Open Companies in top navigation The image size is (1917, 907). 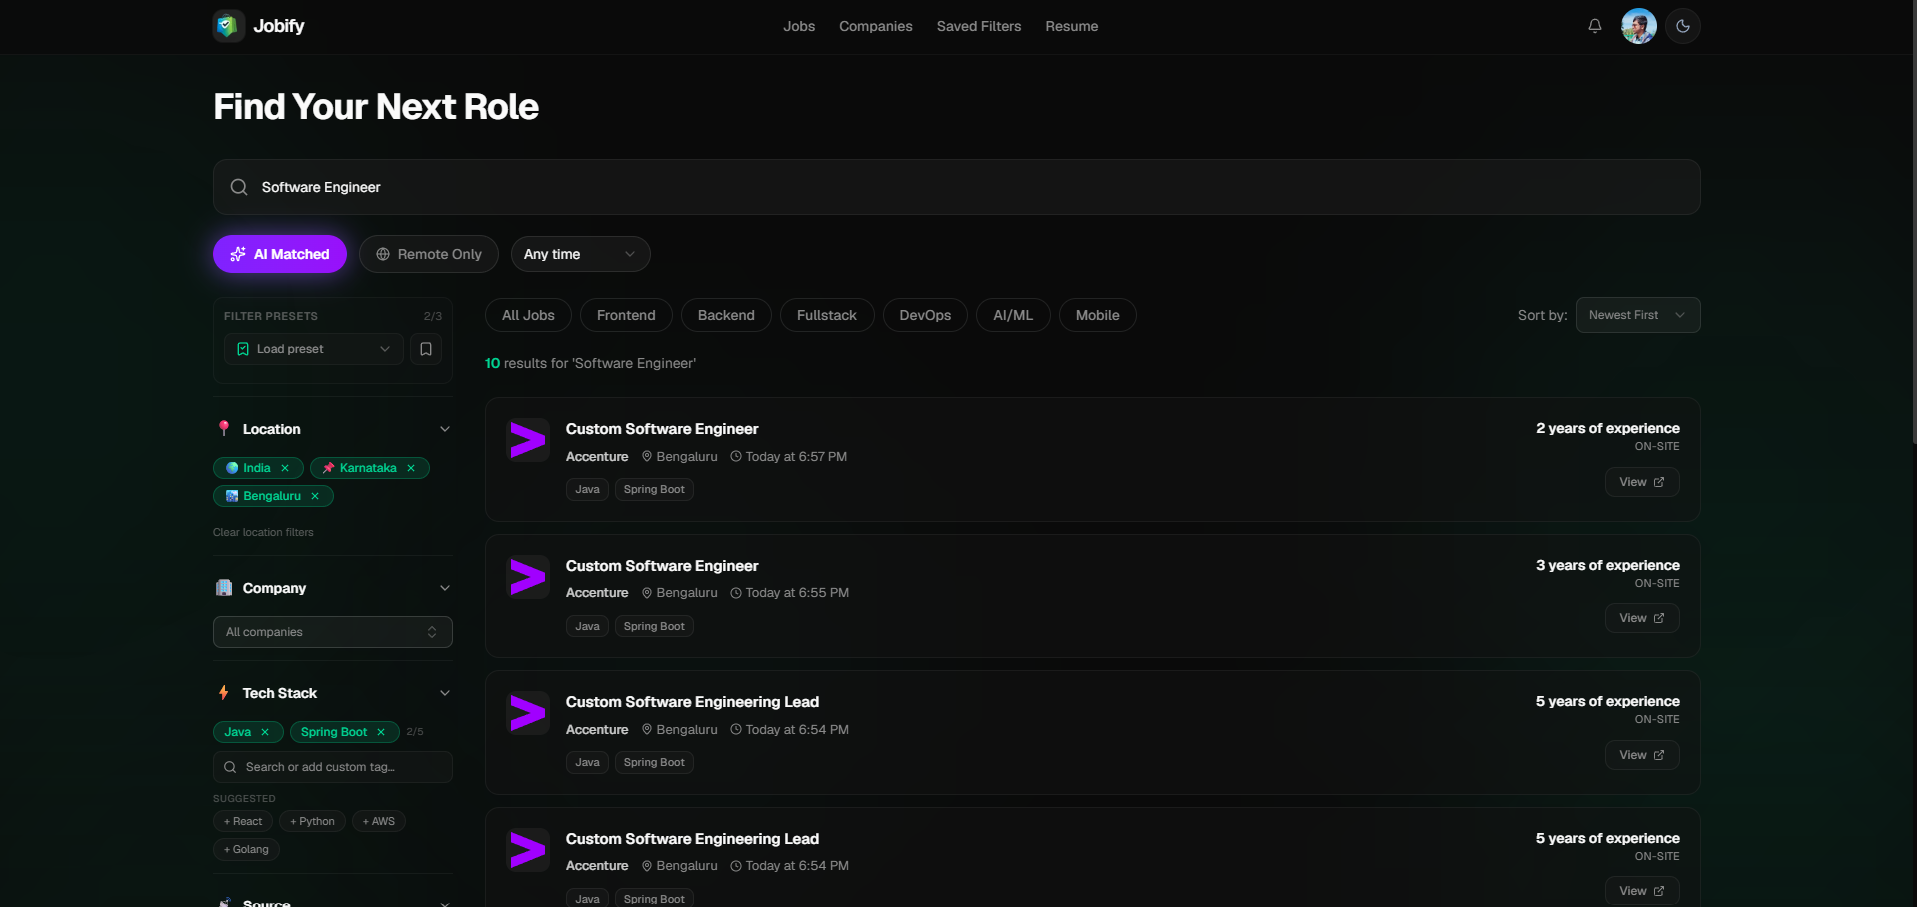876,26
